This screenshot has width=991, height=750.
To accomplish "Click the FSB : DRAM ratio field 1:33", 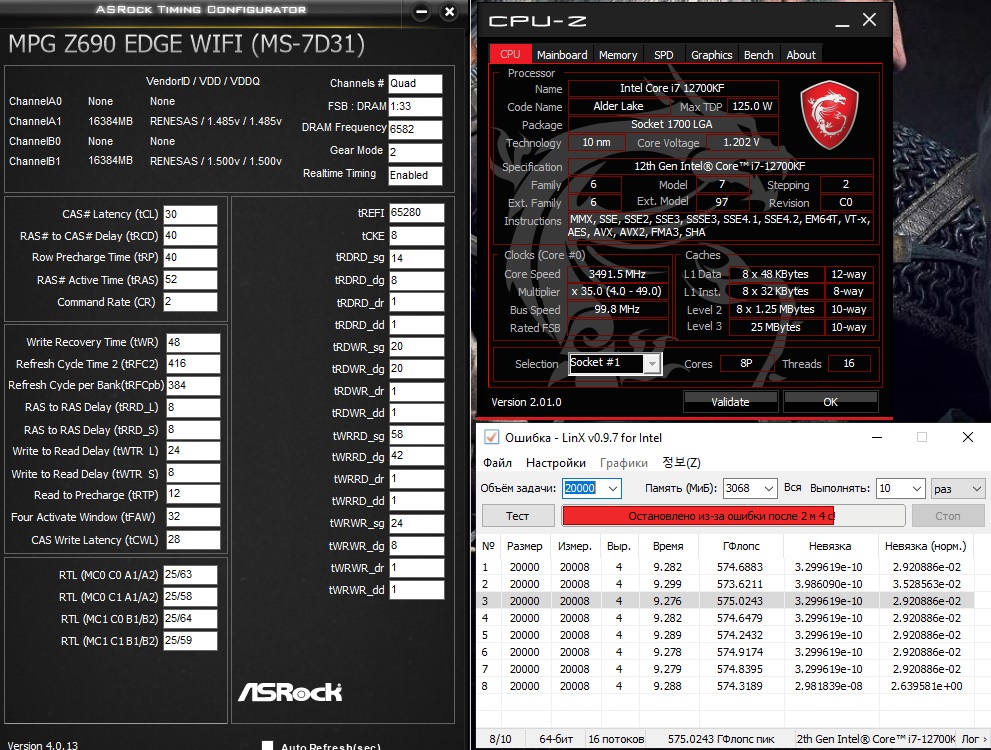I will click(415, 106).
